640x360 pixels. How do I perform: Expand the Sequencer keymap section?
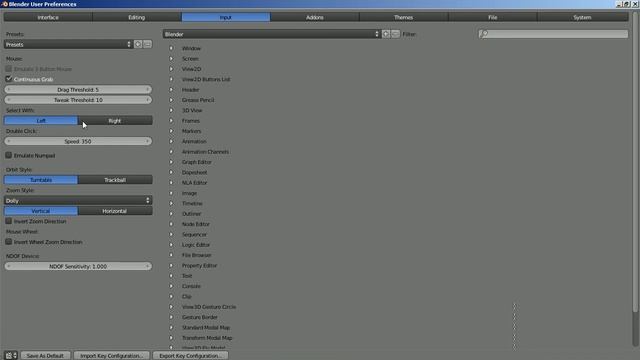pos(171,234)
